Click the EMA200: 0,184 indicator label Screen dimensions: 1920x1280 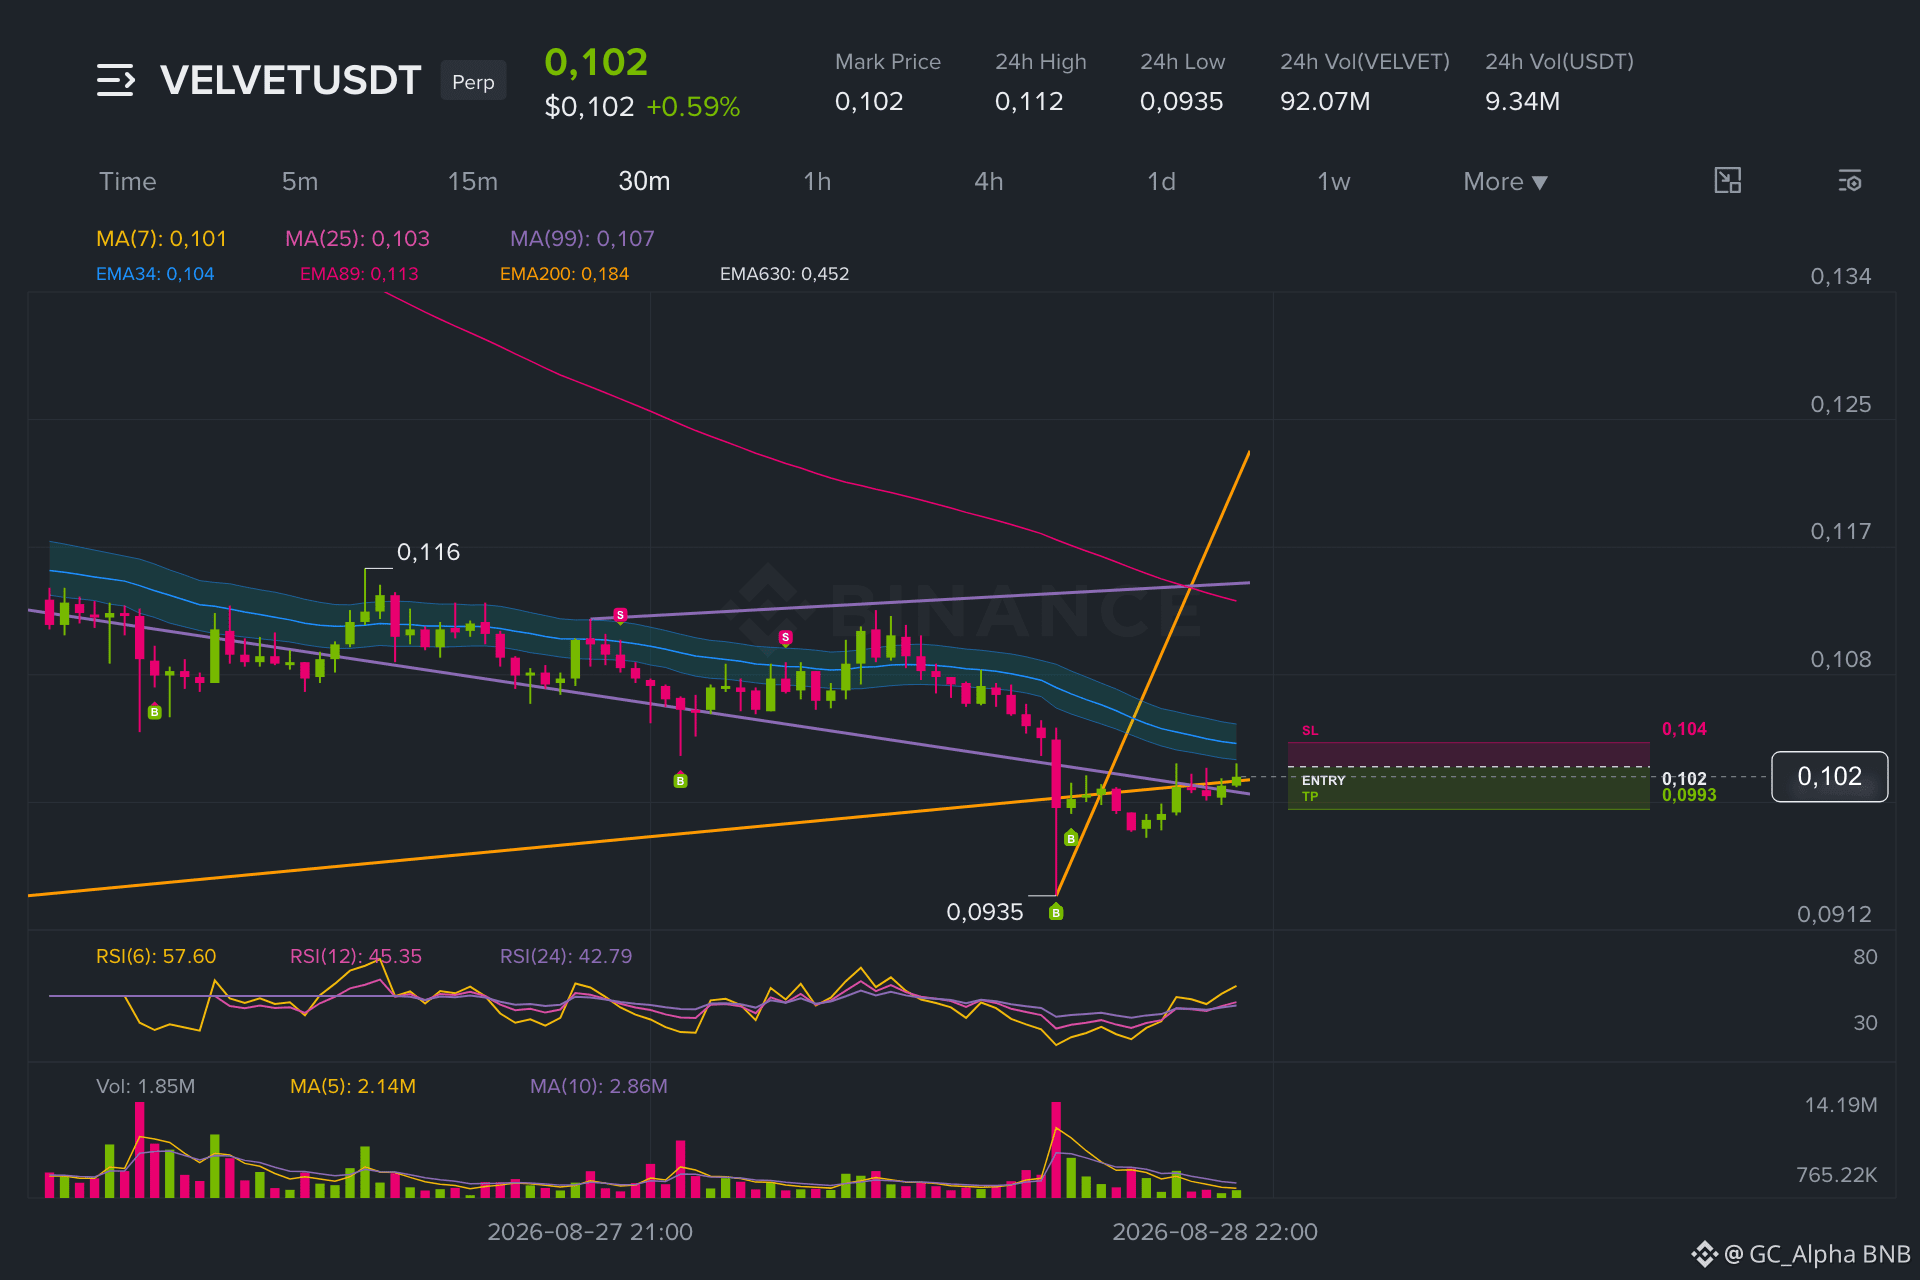click(x=564, y=274)
